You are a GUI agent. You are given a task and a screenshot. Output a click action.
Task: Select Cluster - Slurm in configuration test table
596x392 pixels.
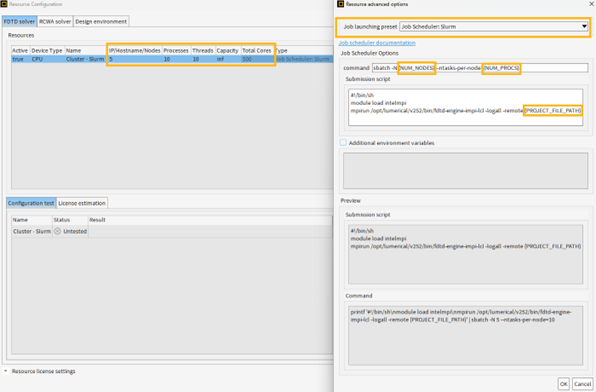(32, 231)
